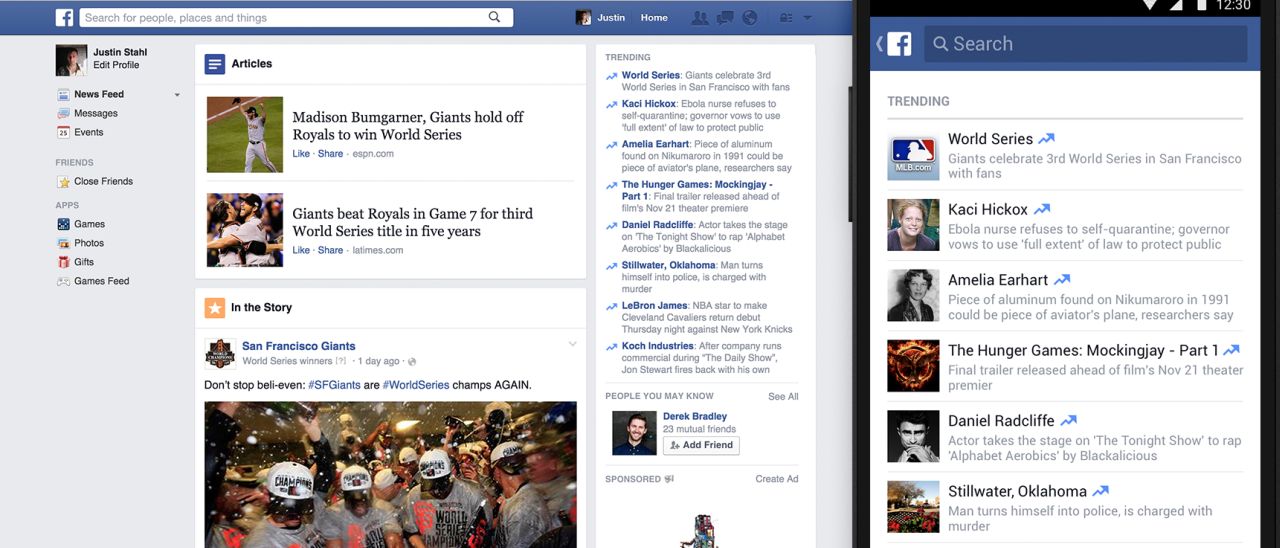Open Madison Bumgarner article thumbnail

pyautogui.click(x=245, y=134)
